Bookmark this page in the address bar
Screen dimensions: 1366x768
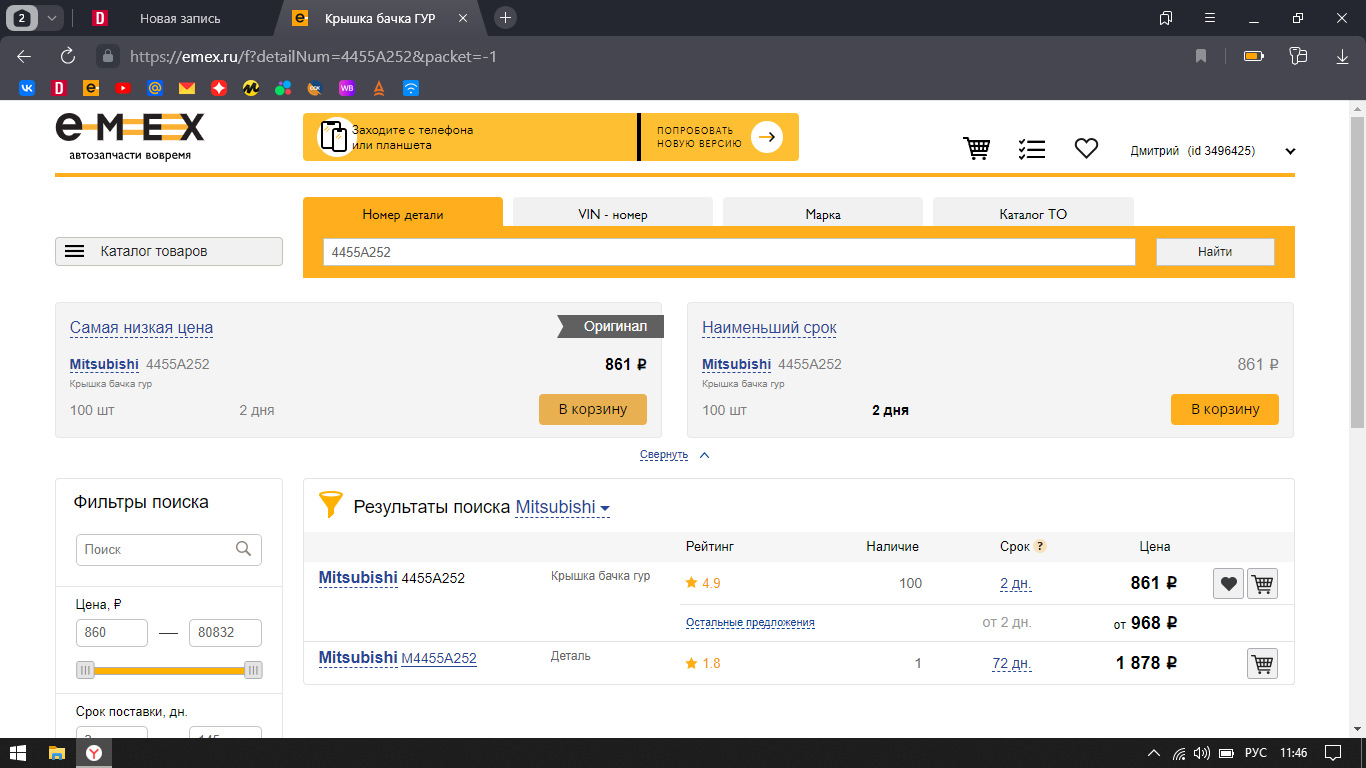click(1201, 56)
